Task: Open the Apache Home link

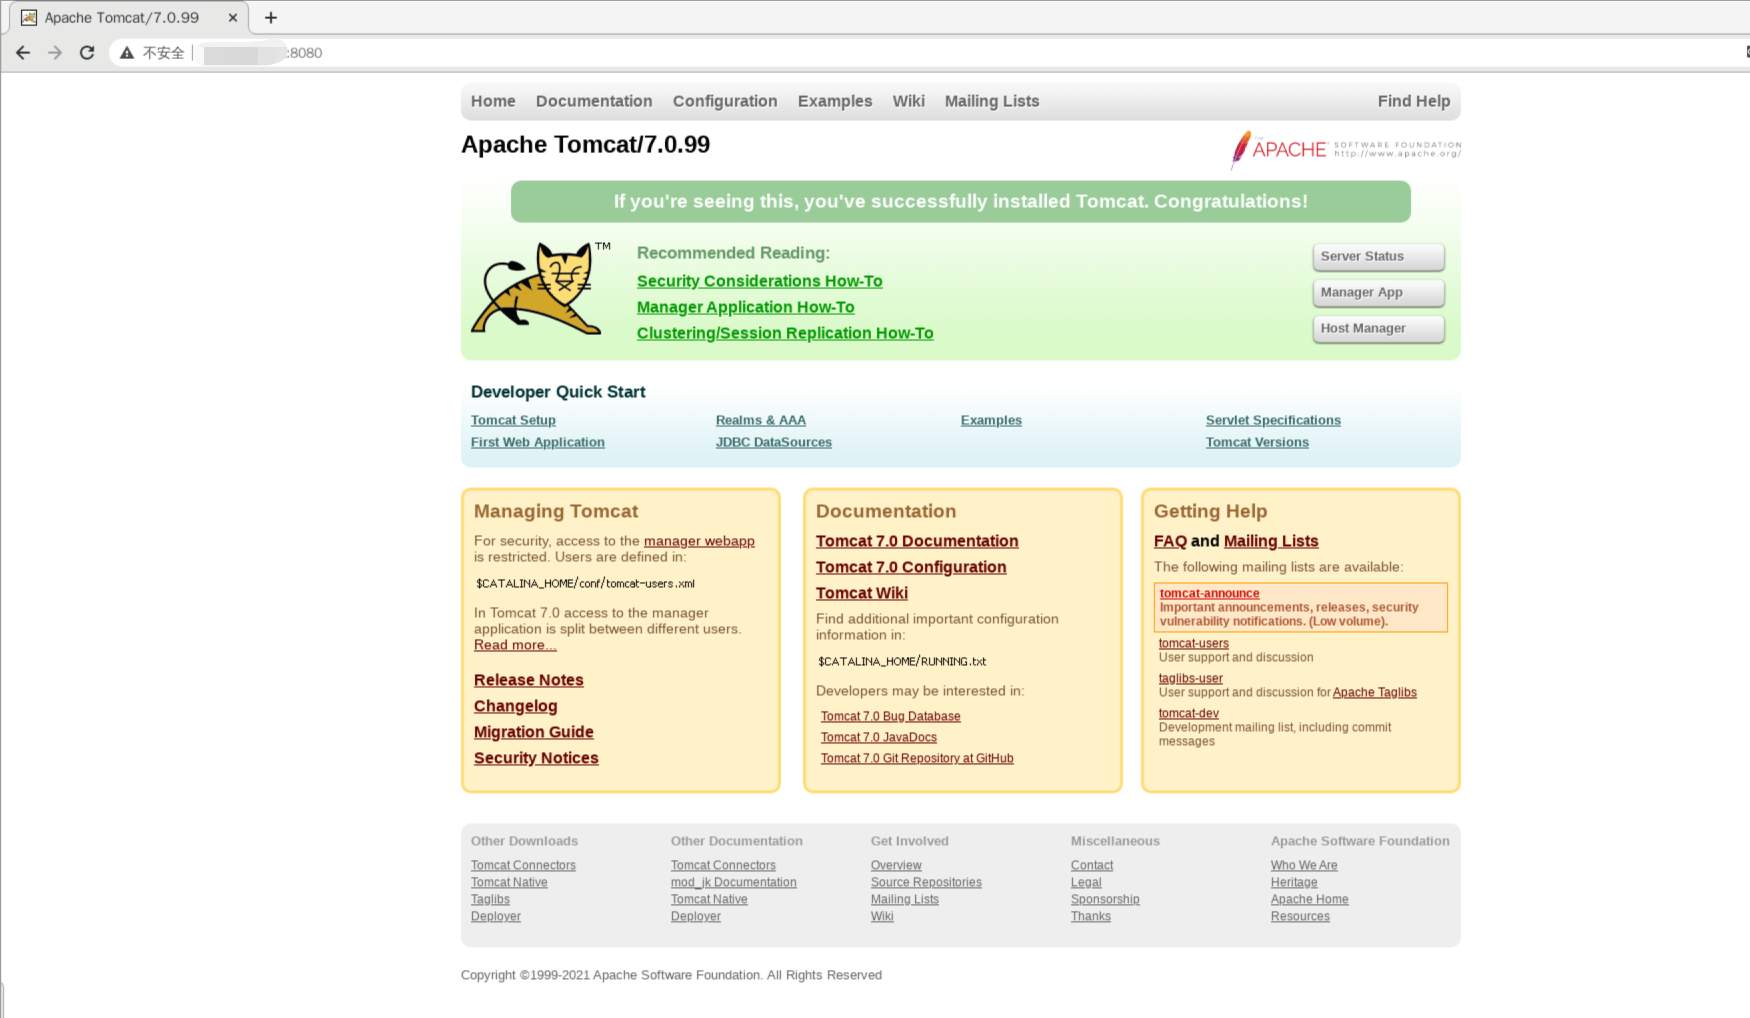Action: click(1310, 899)
